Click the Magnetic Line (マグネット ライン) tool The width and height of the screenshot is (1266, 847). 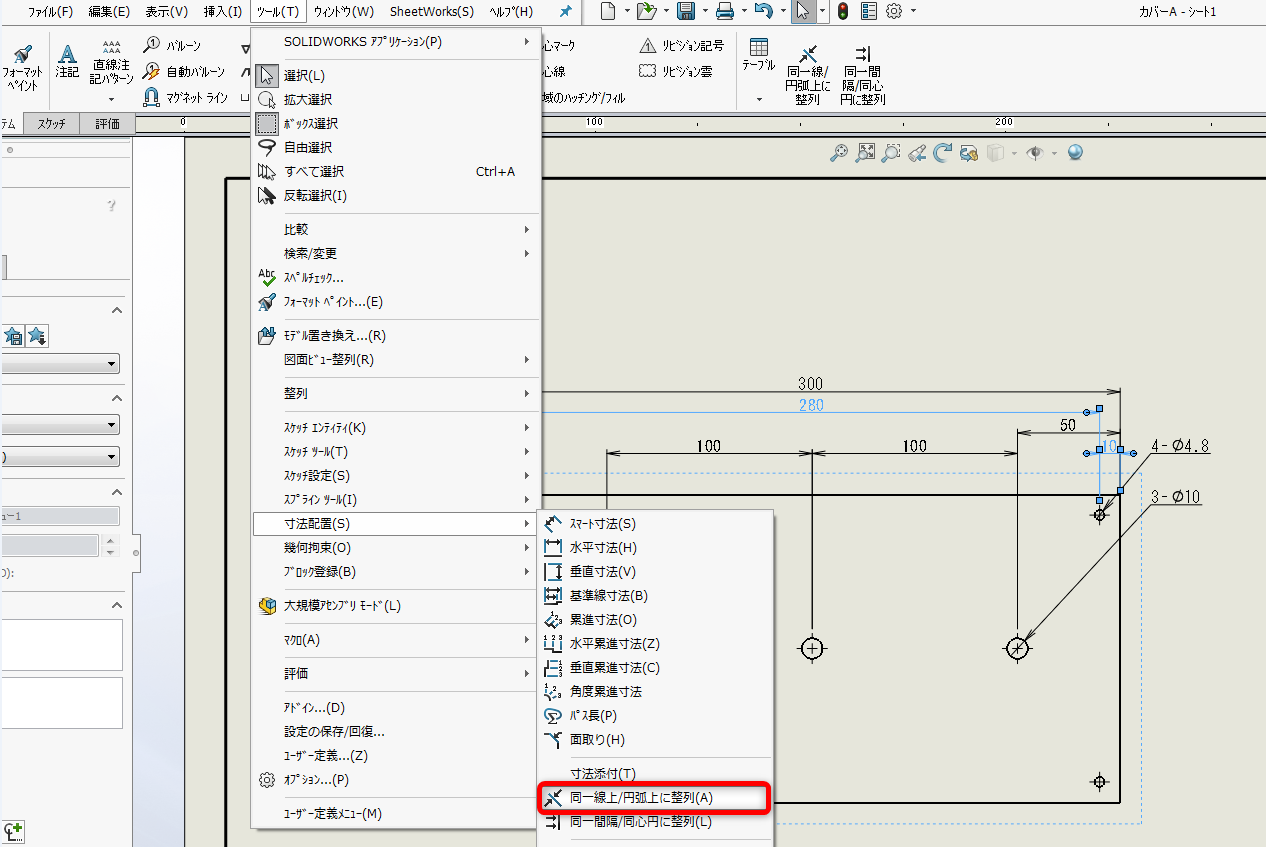pos(186,97)
